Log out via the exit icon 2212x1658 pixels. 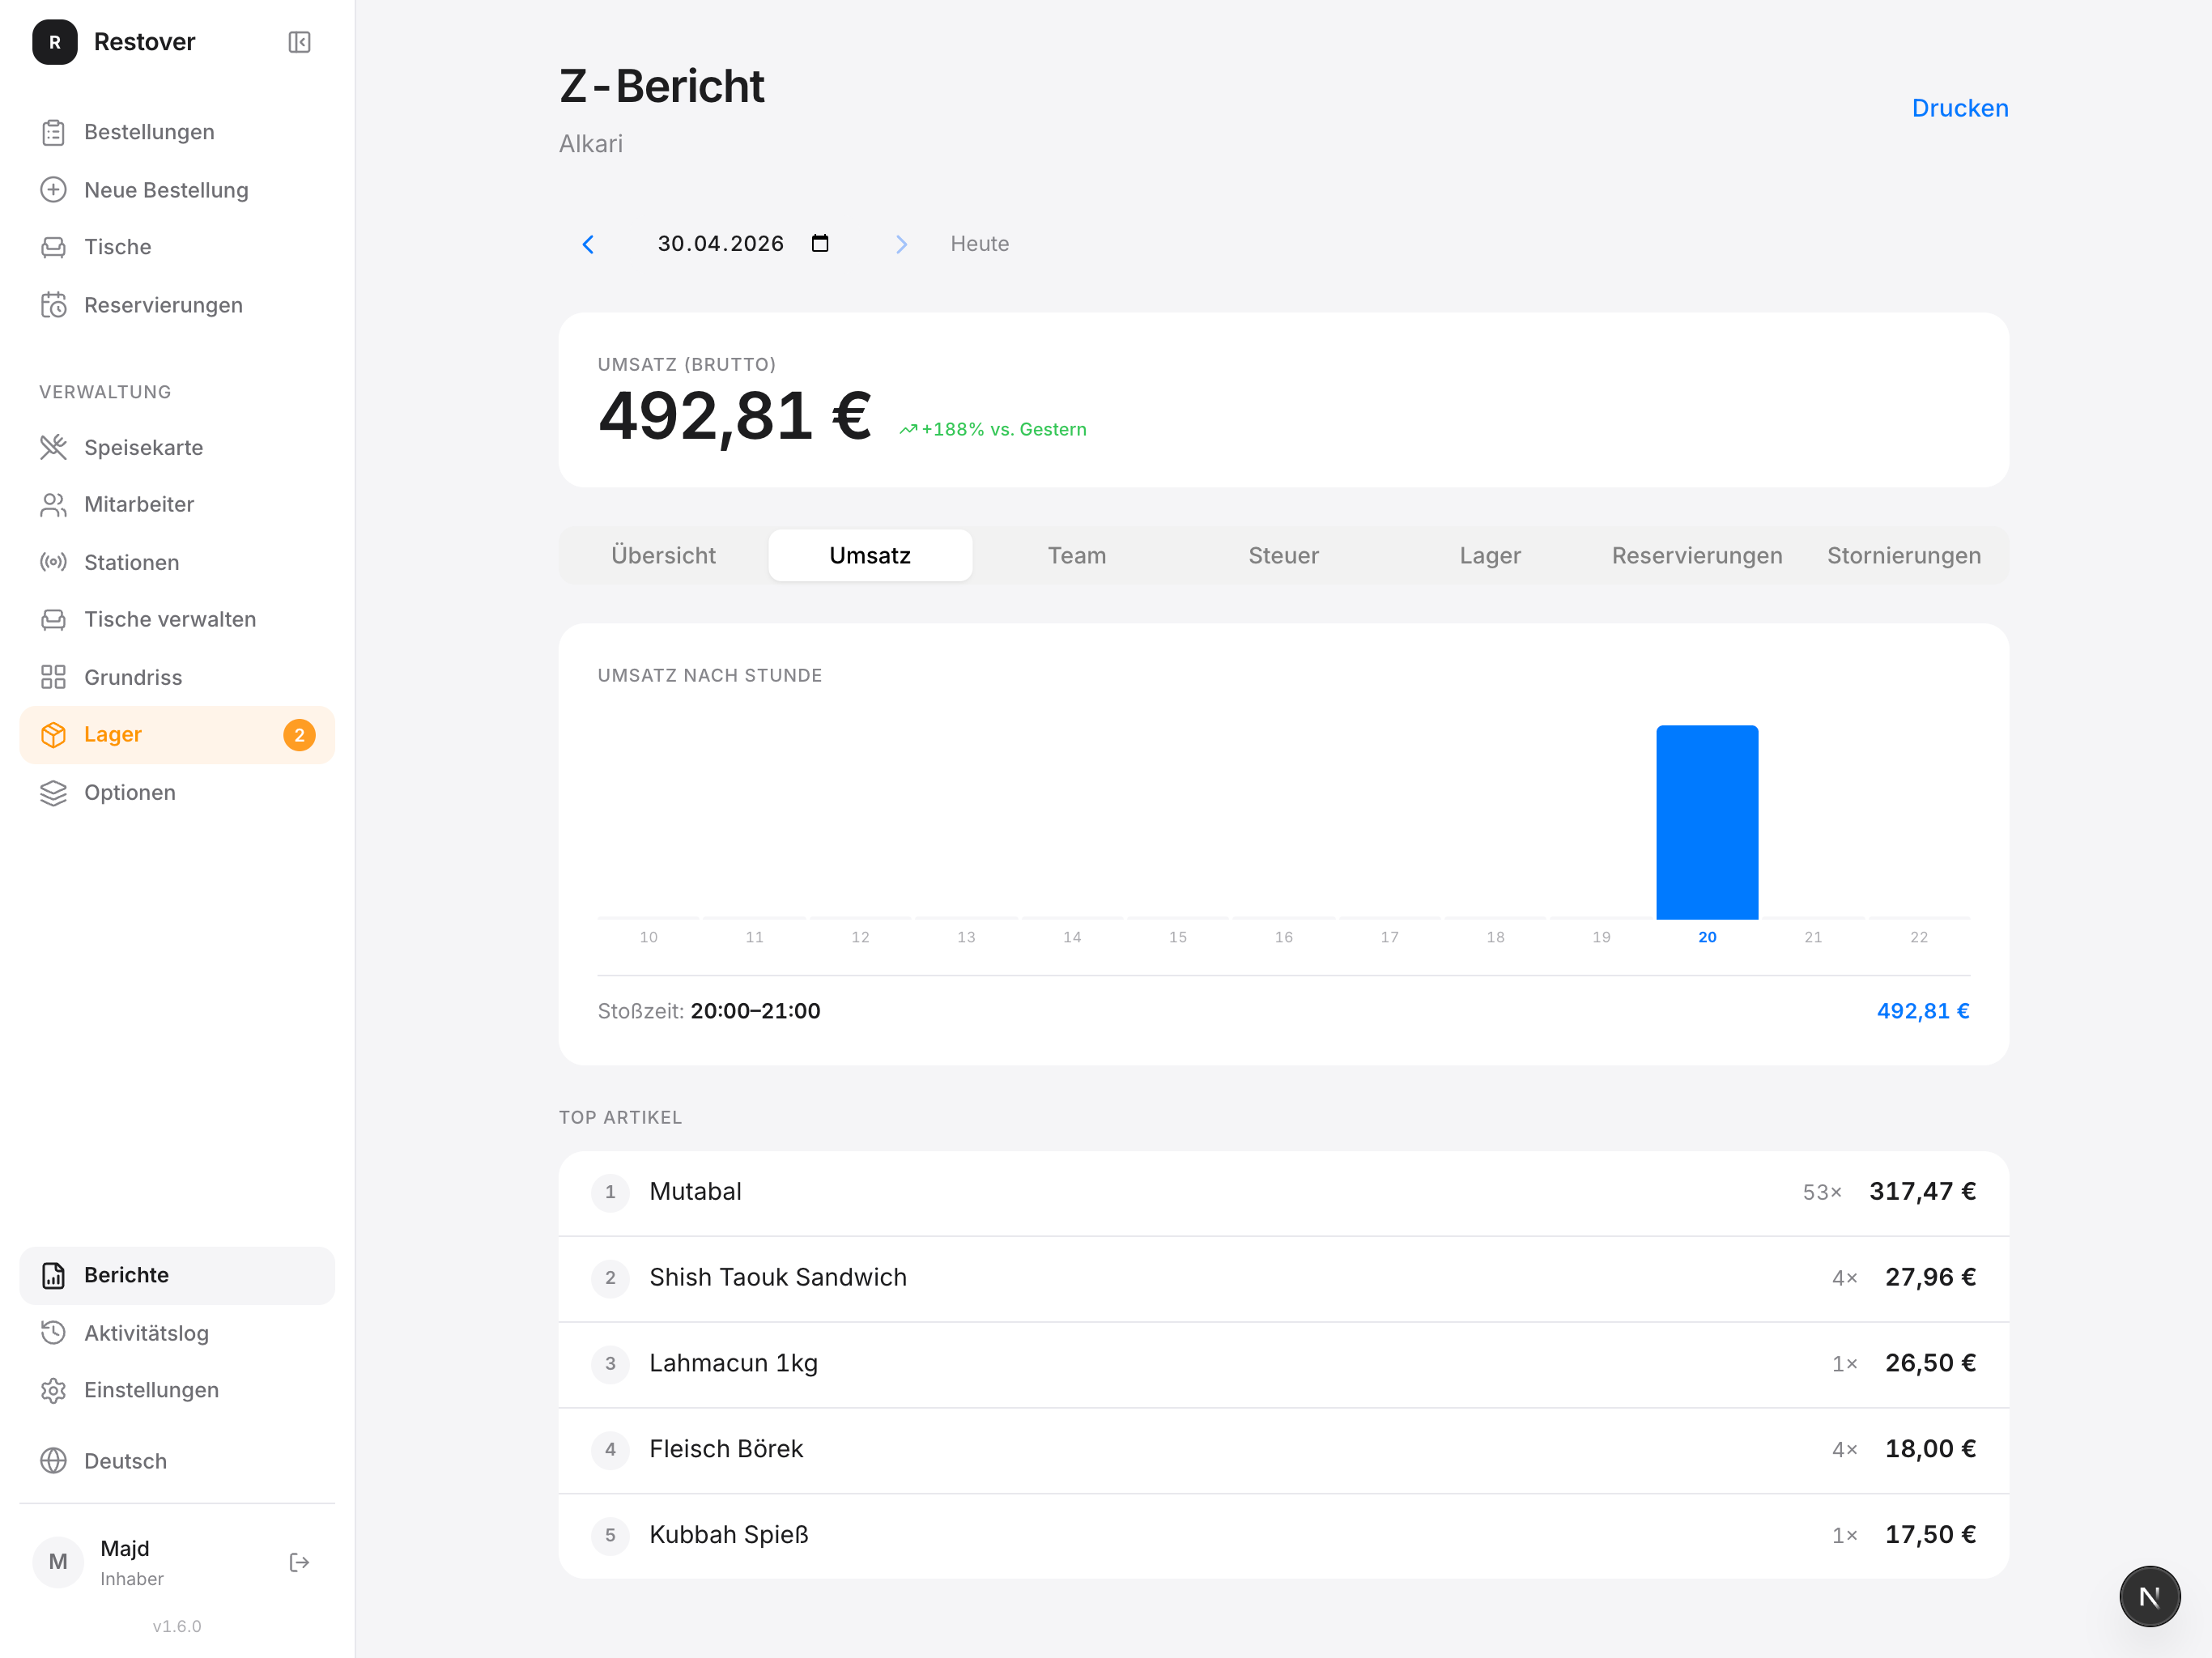(299, 1562)
